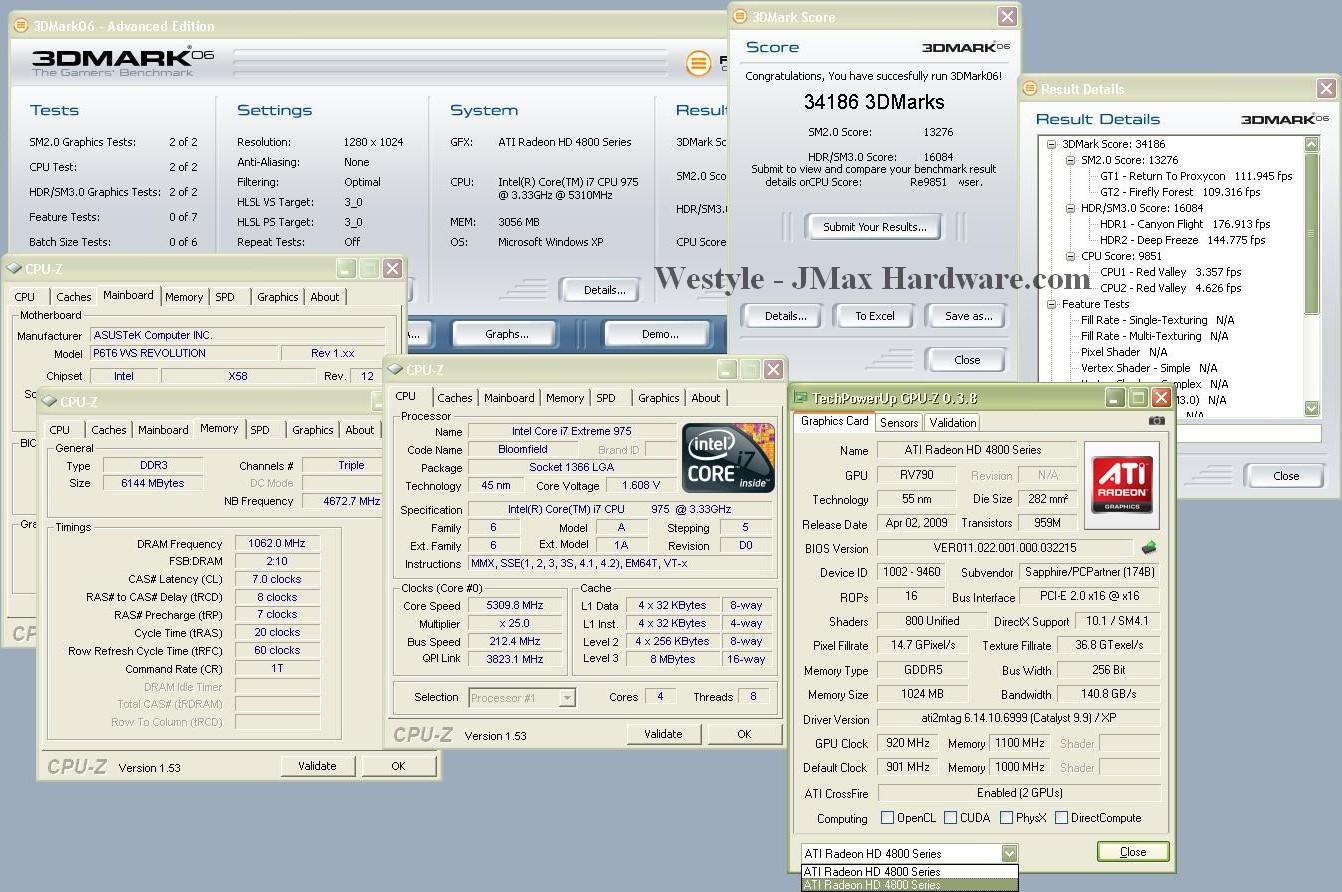Switch to the Sensors tab in GPU-Z
The width and height of the screenshot is (1342, 892).
click(x=899, y=423)
